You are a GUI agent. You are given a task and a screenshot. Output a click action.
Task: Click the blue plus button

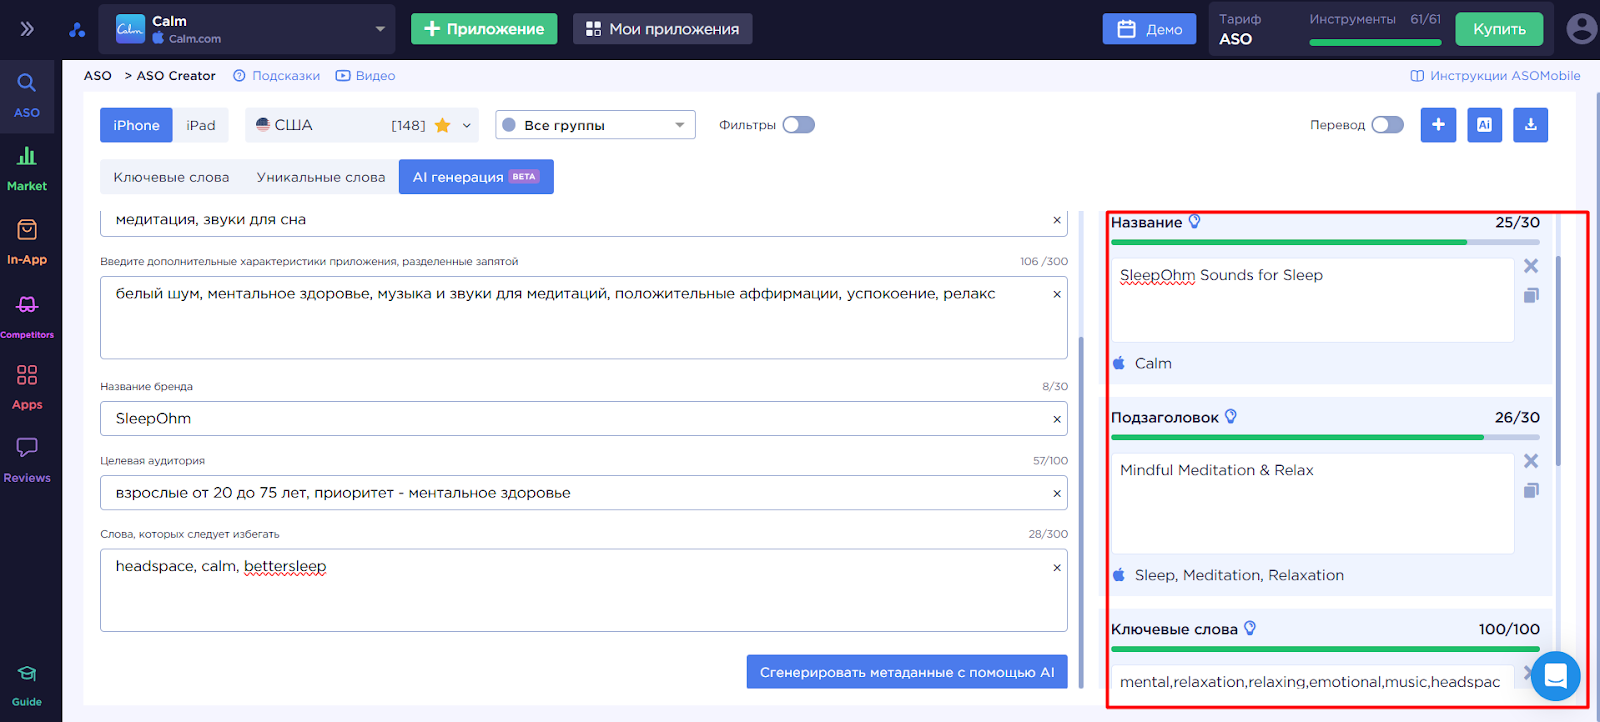click(1438, 125)
